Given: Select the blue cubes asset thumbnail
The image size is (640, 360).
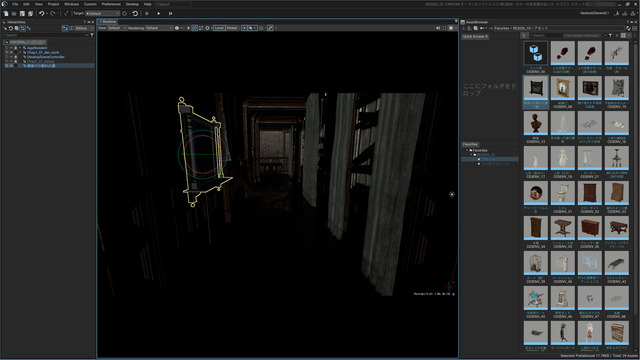Looking at the screenshot, I should (536, 53).
